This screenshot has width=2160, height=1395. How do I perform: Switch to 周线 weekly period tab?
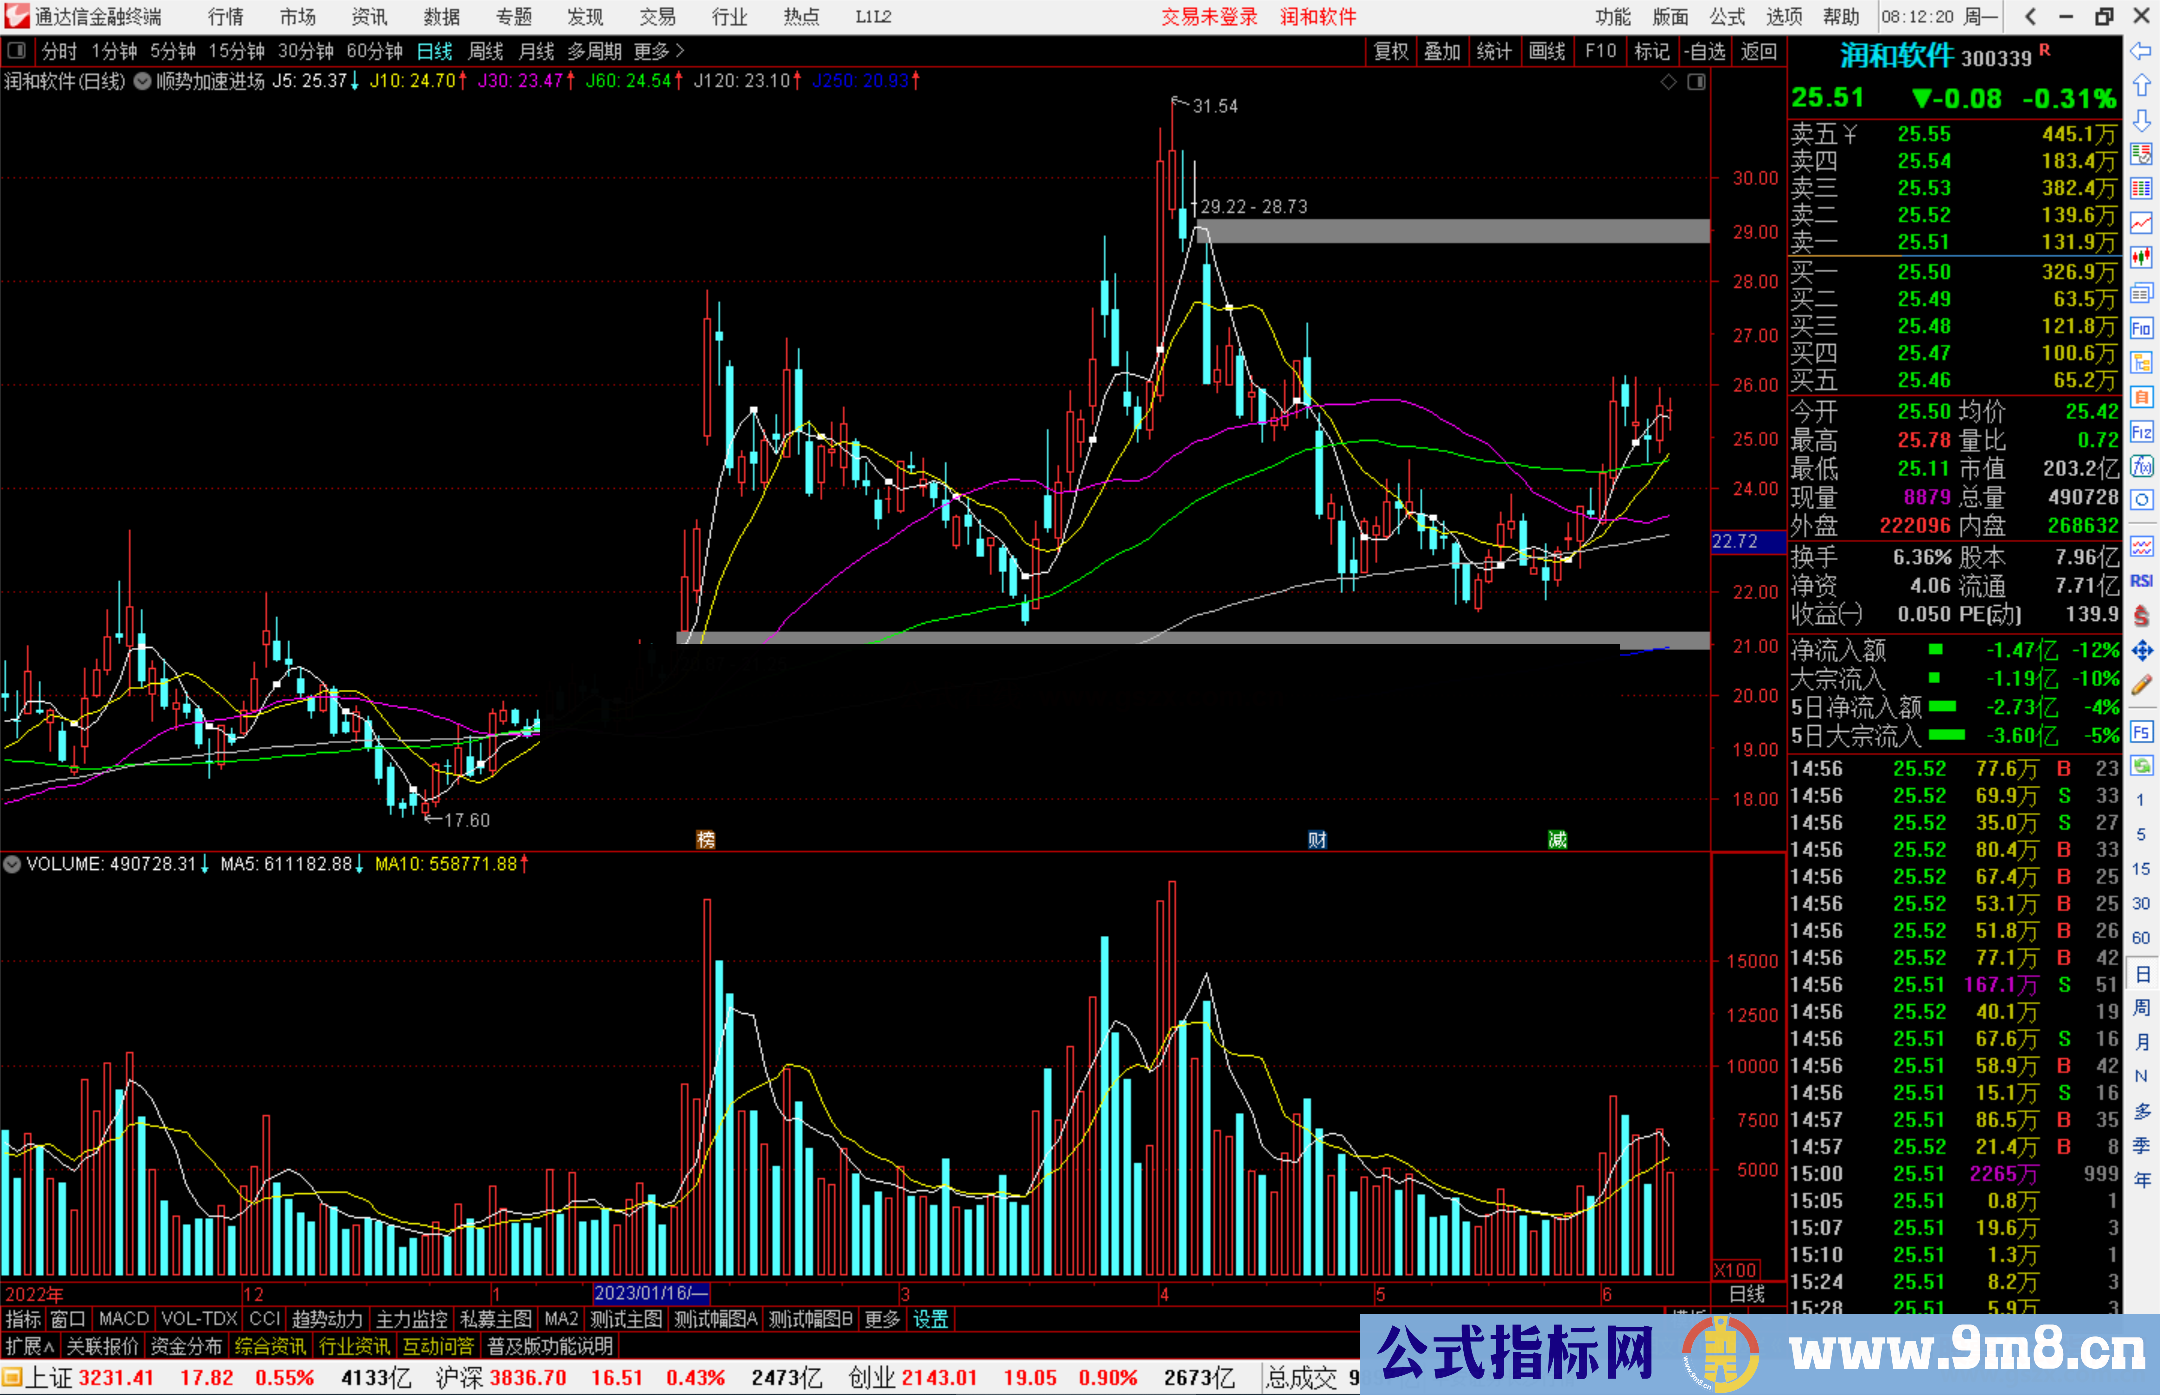tap(486, 51)
